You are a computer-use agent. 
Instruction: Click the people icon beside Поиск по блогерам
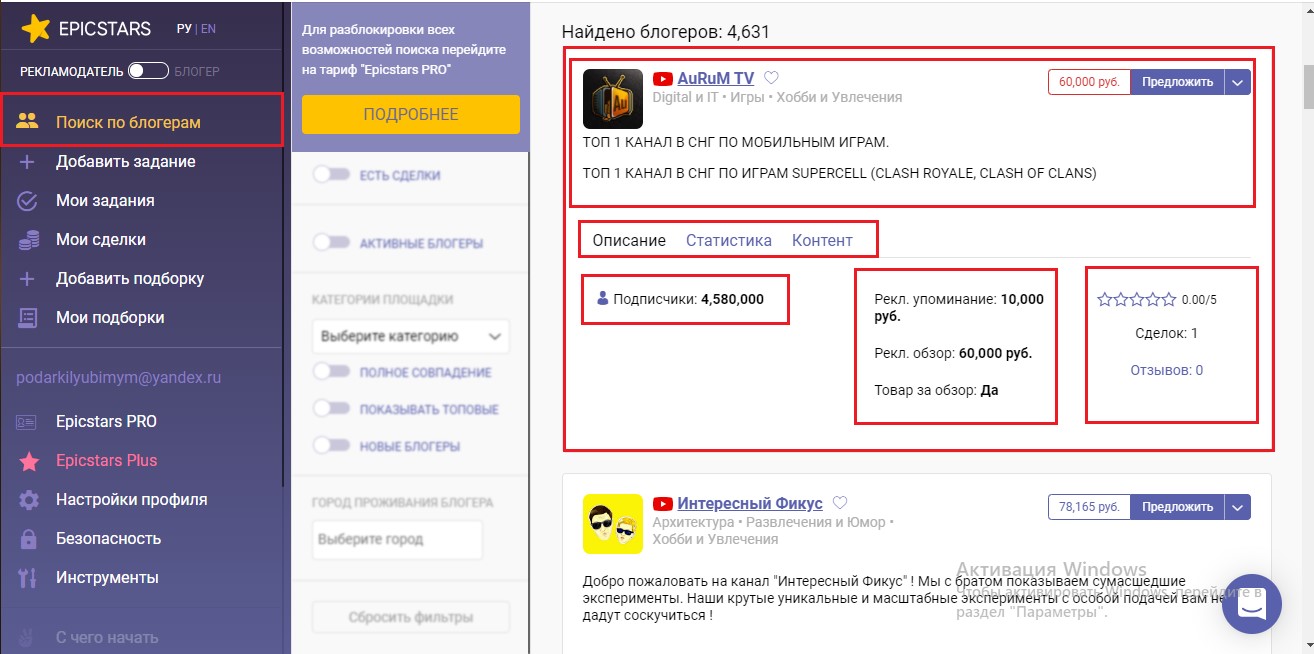pos(28,122)
